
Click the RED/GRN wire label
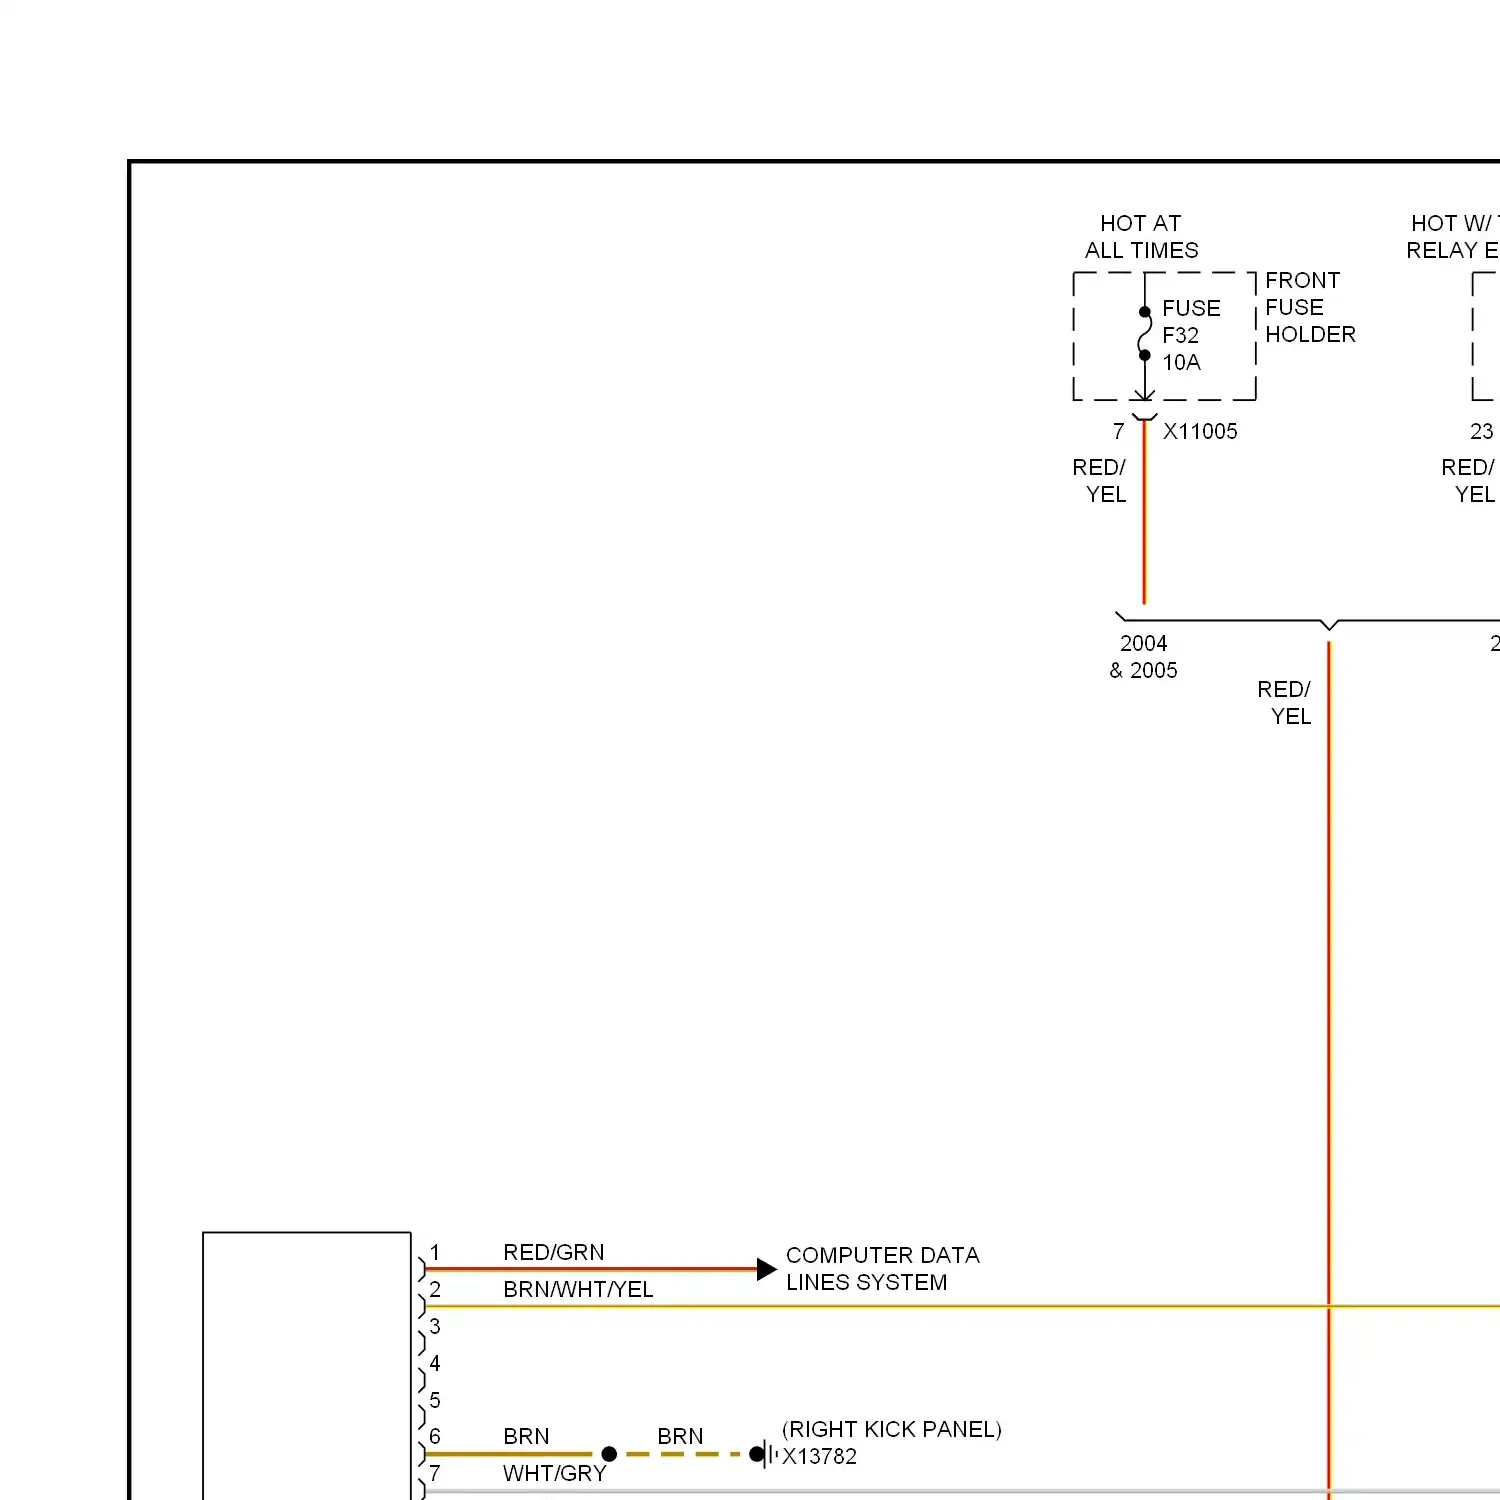(x=554, y=1252)
